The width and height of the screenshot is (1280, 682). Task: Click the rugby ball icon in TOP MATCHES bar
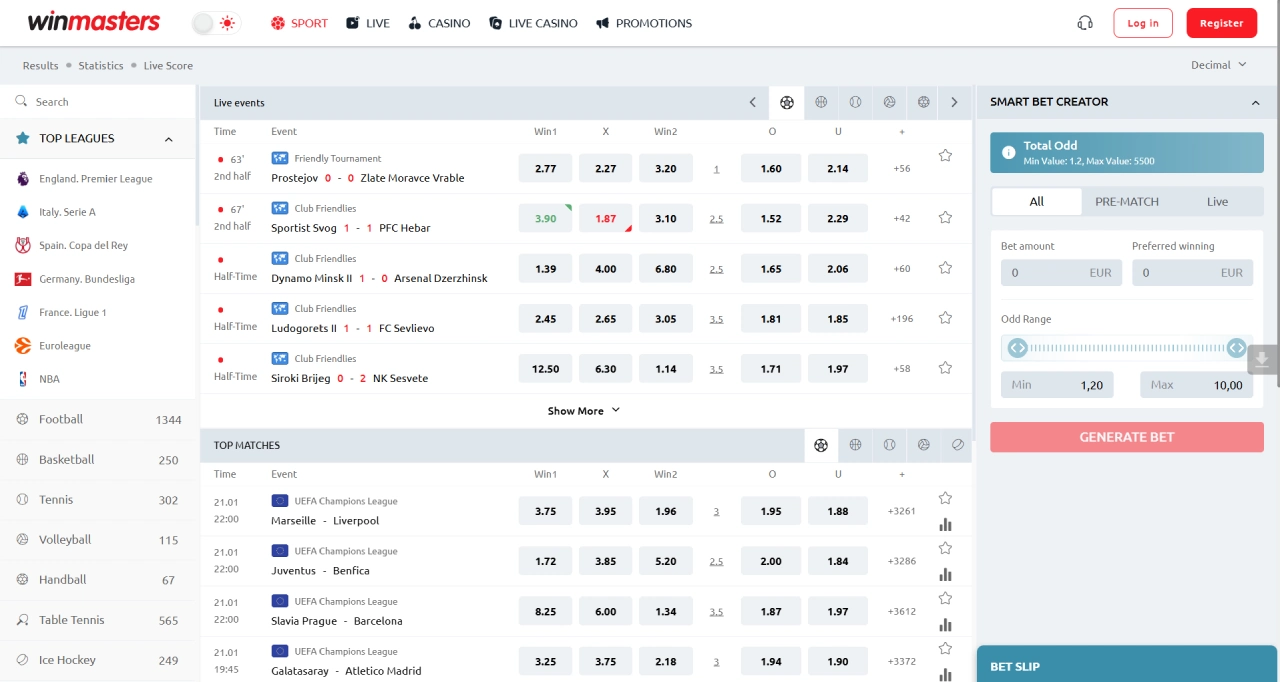[x=957, y=445]
